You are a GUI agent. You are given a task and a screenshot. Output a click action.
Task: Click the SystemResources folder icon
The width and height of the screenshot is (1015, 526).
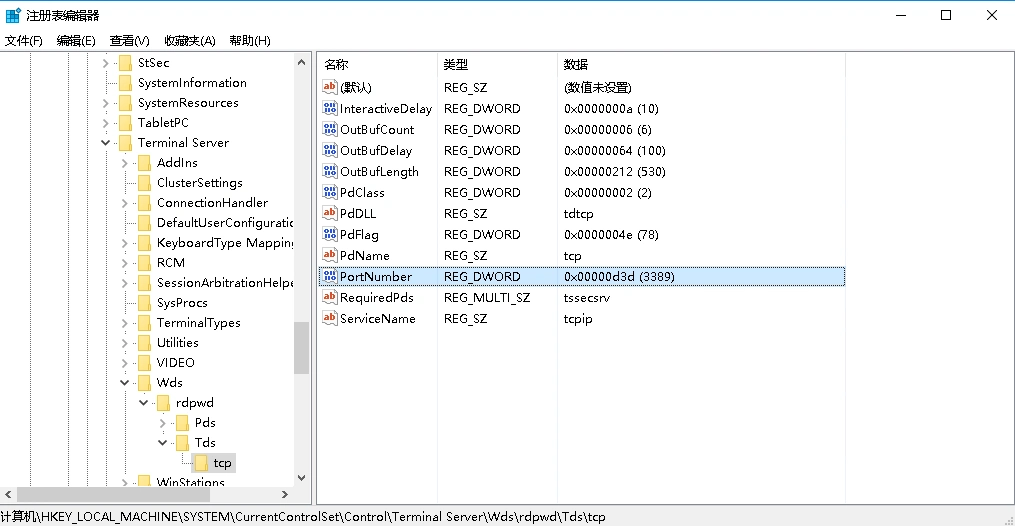tap(126, 103)
